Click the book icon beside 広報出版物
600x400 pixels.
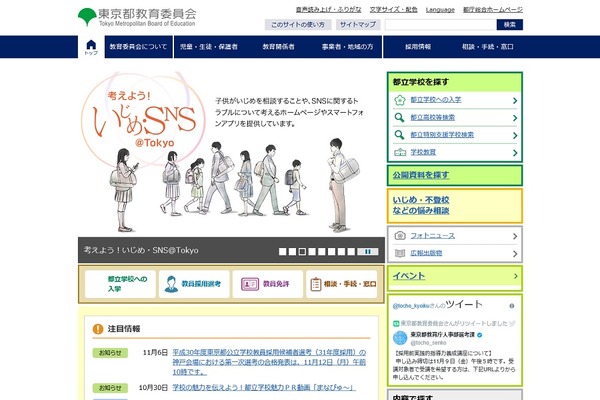[400, 253]
